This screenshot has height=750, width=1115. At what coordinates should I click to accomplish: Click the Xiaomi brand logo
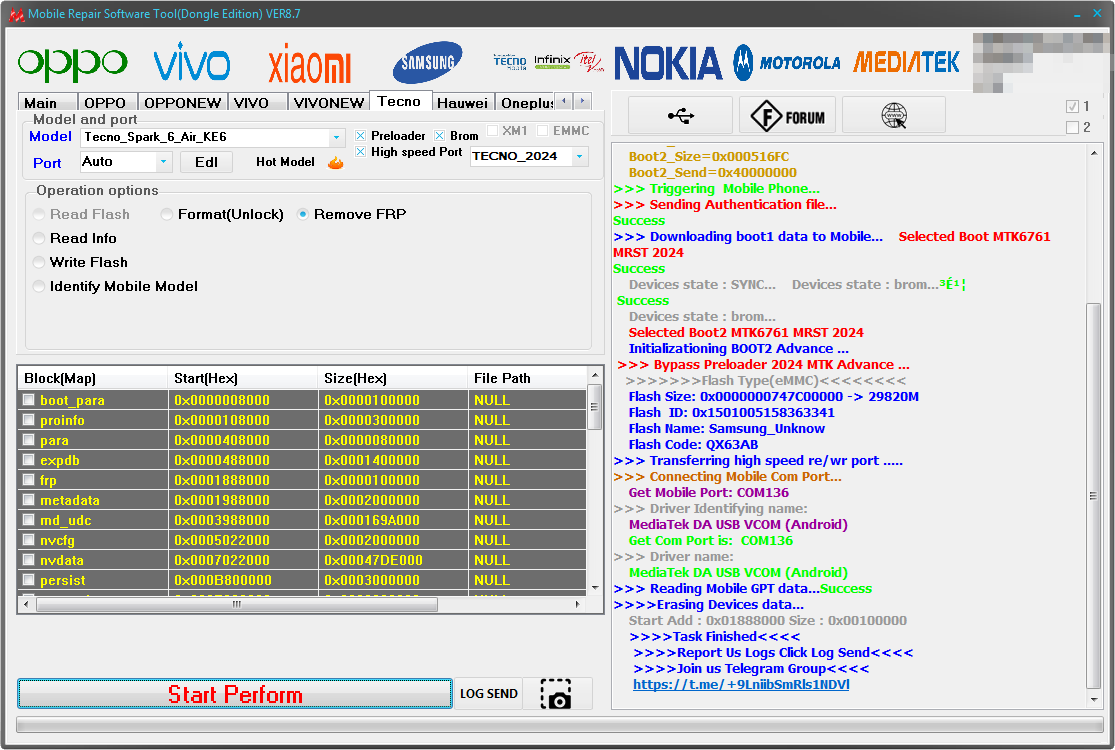(x=309, y=64)
